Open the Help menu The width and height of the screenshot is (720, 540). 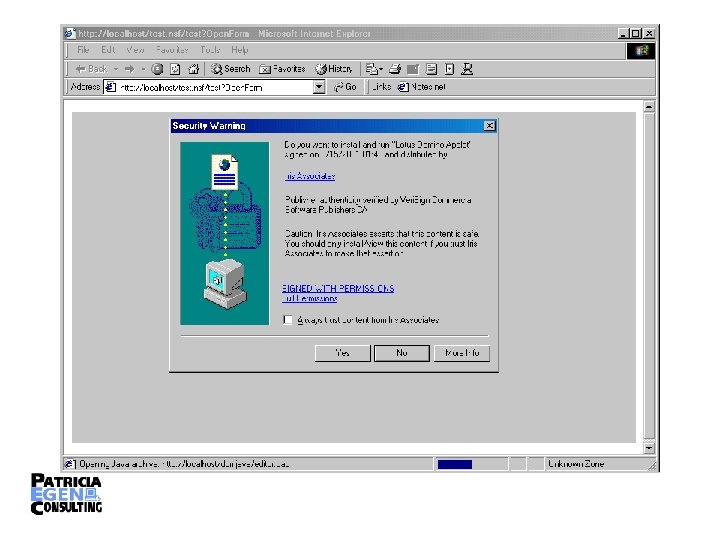pos(239,50)
